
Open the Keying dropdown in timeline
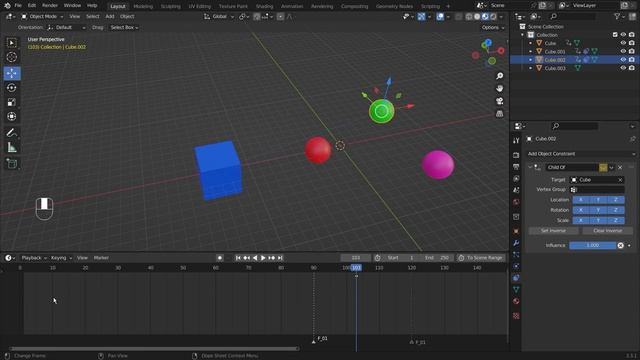click(61, 258)
